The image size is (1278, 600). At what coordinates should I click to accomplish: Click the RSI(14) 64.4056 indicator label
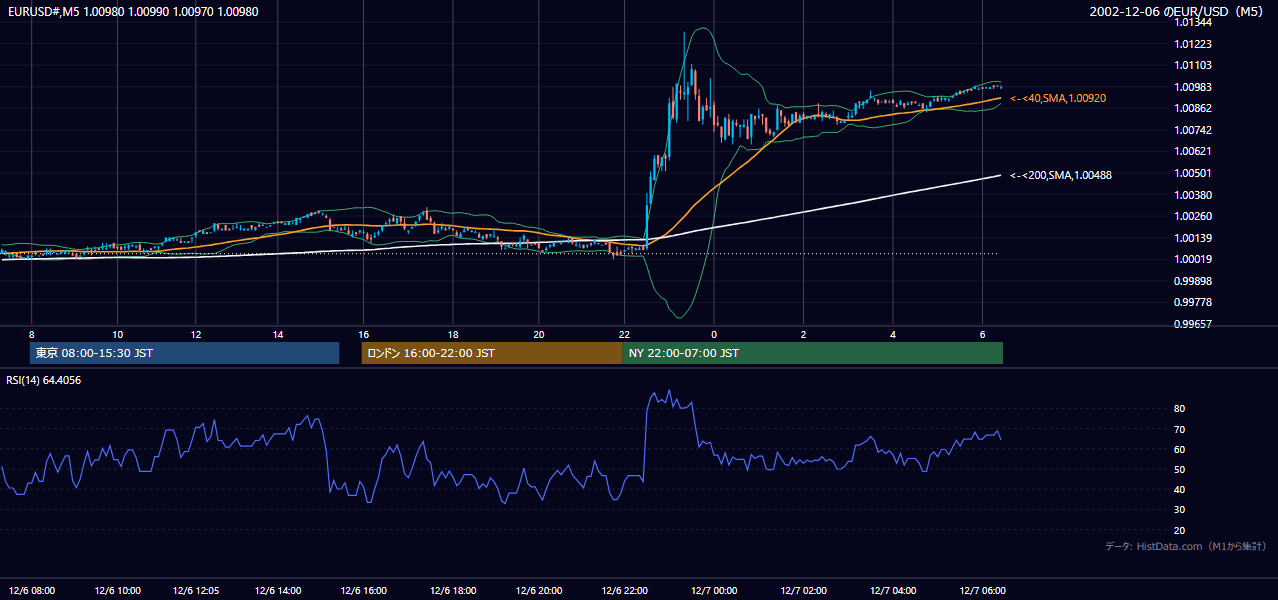44,380
